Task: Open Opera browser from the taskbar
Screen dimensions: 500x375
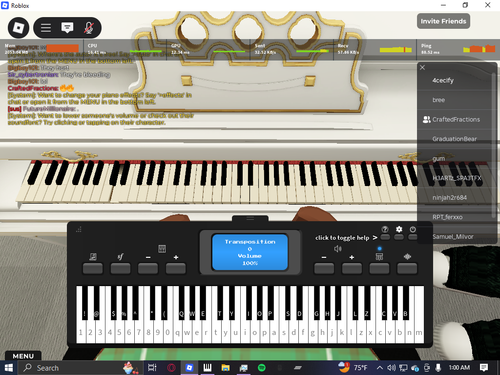Action: (x=171, y=368)
